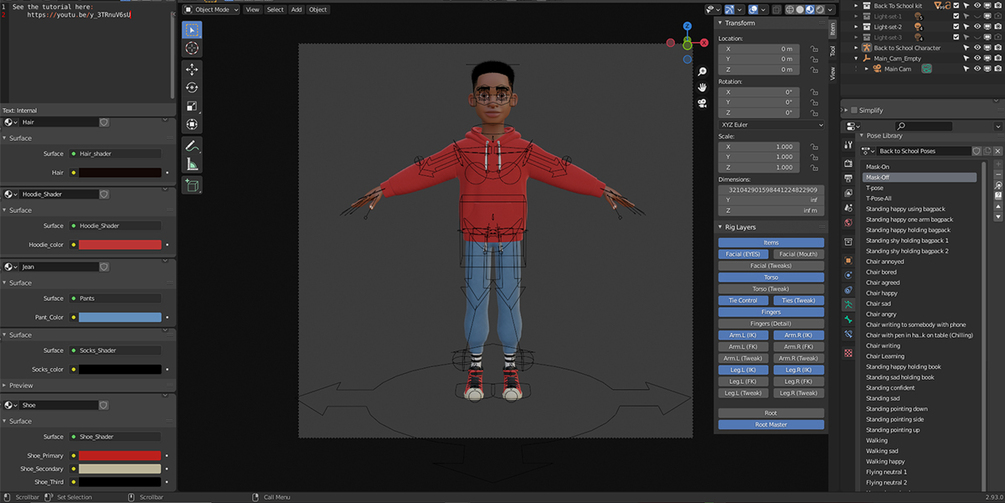Open the XYZ Euler rotation mode dropdown
This screenshot has height=503, width=1005.
770,125
